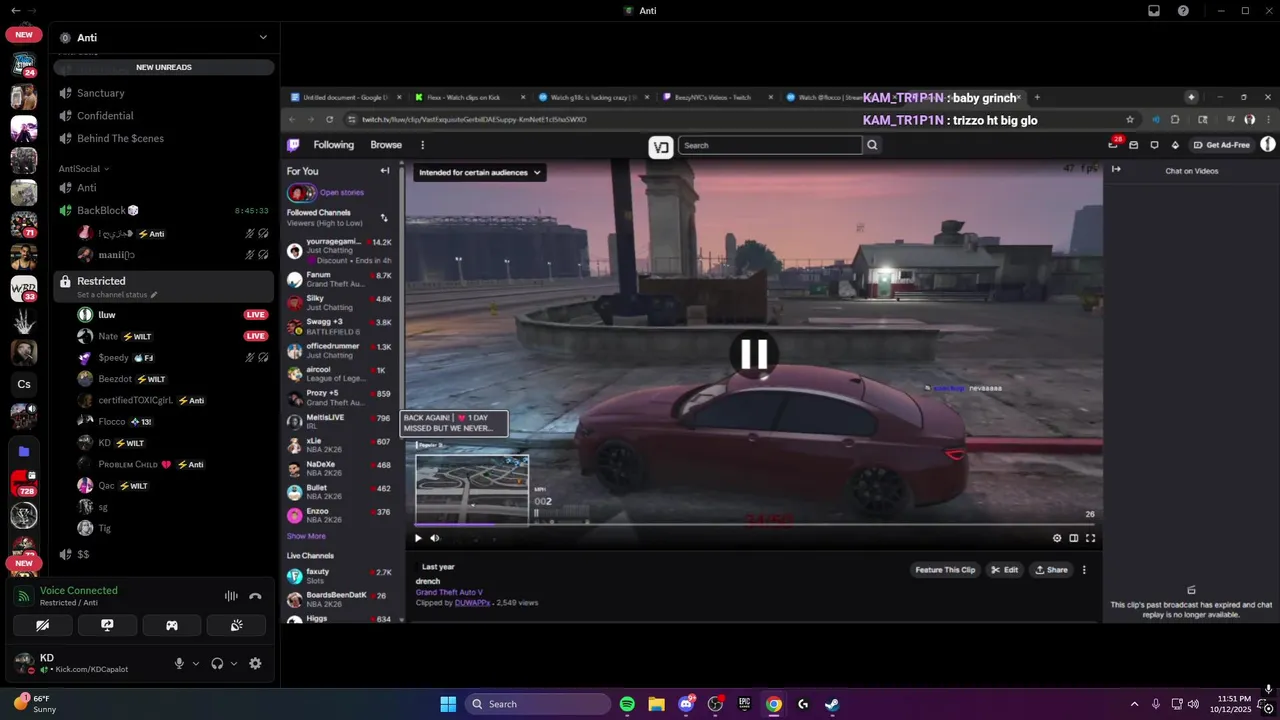Turn on the Discord camera
1280x720 pixels.
tap(43, 625)
